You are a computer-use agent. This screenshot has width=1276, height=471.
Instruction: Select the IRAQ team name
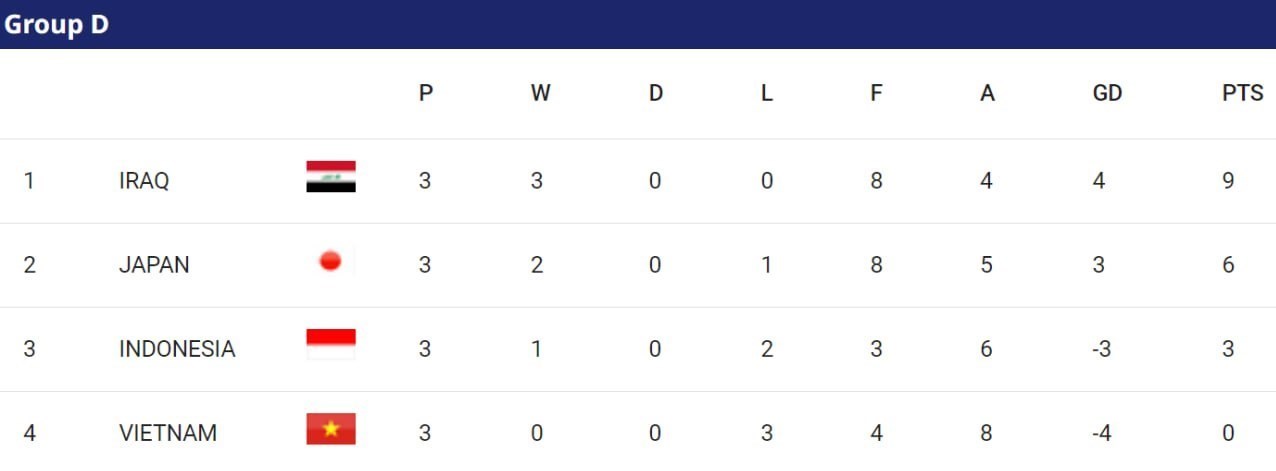click(x=144, y=181)
